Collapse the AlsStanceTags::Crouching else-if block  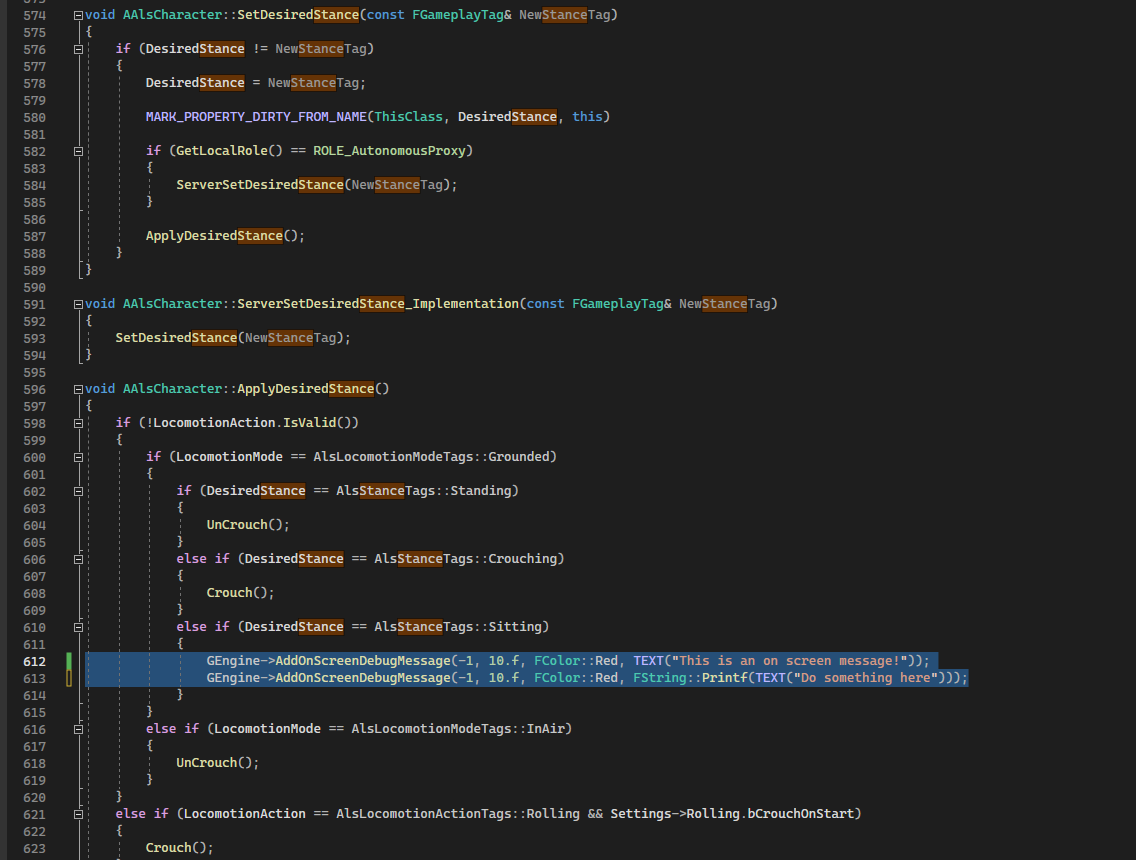click(77, 558)
